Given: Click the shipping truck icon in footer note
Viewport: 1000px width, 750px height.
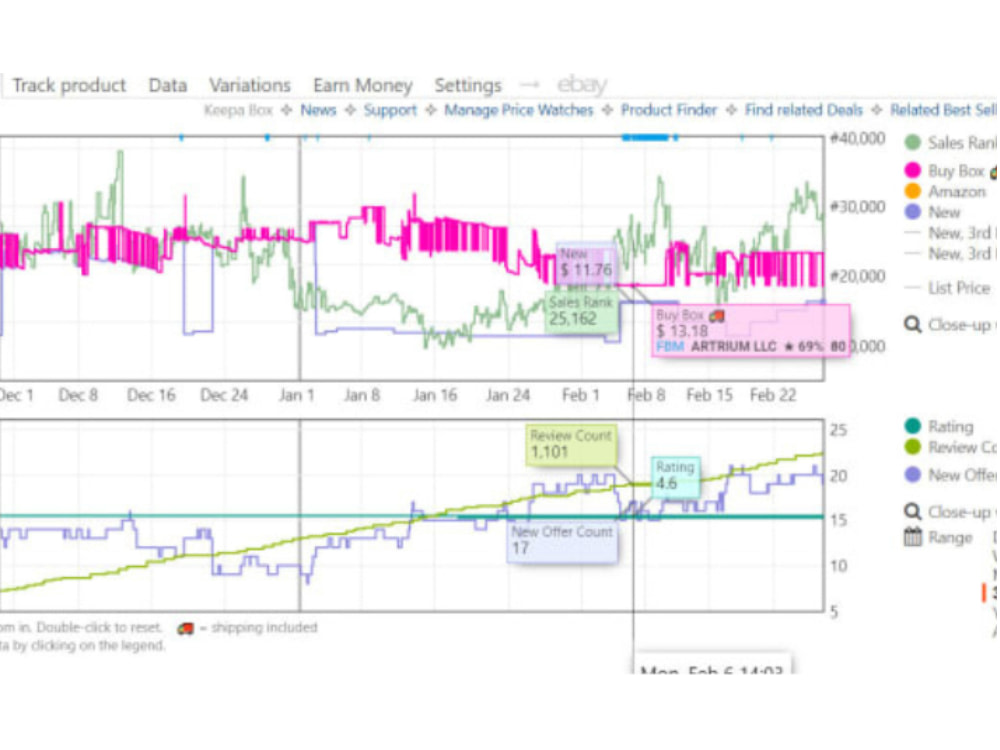Looking at the screenshot, I should point(186,628).
